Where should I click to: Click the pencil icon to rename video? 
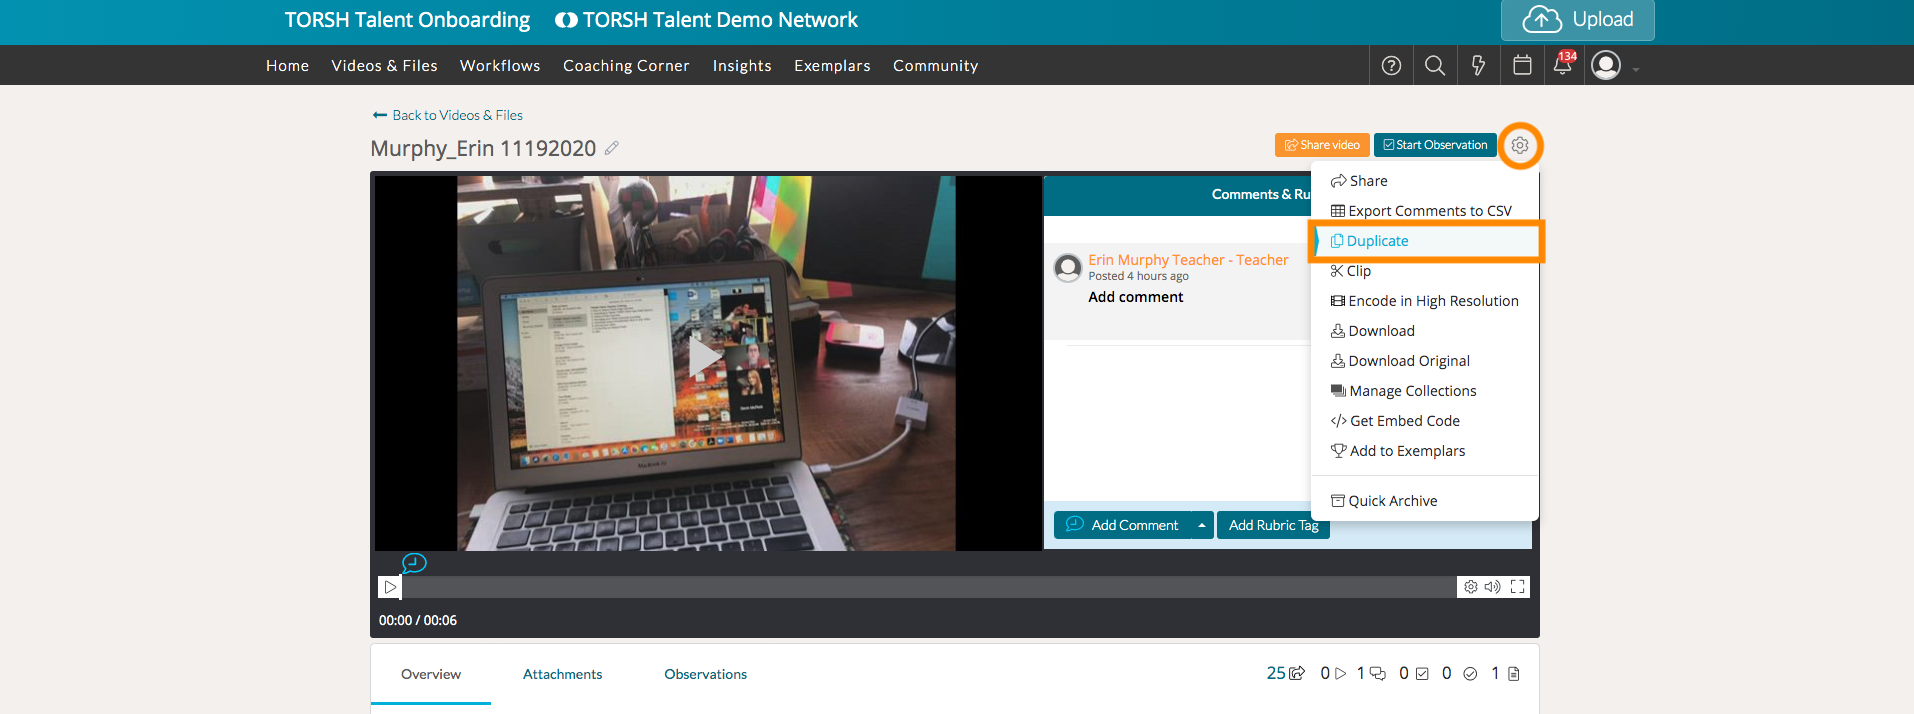[612, 148]
